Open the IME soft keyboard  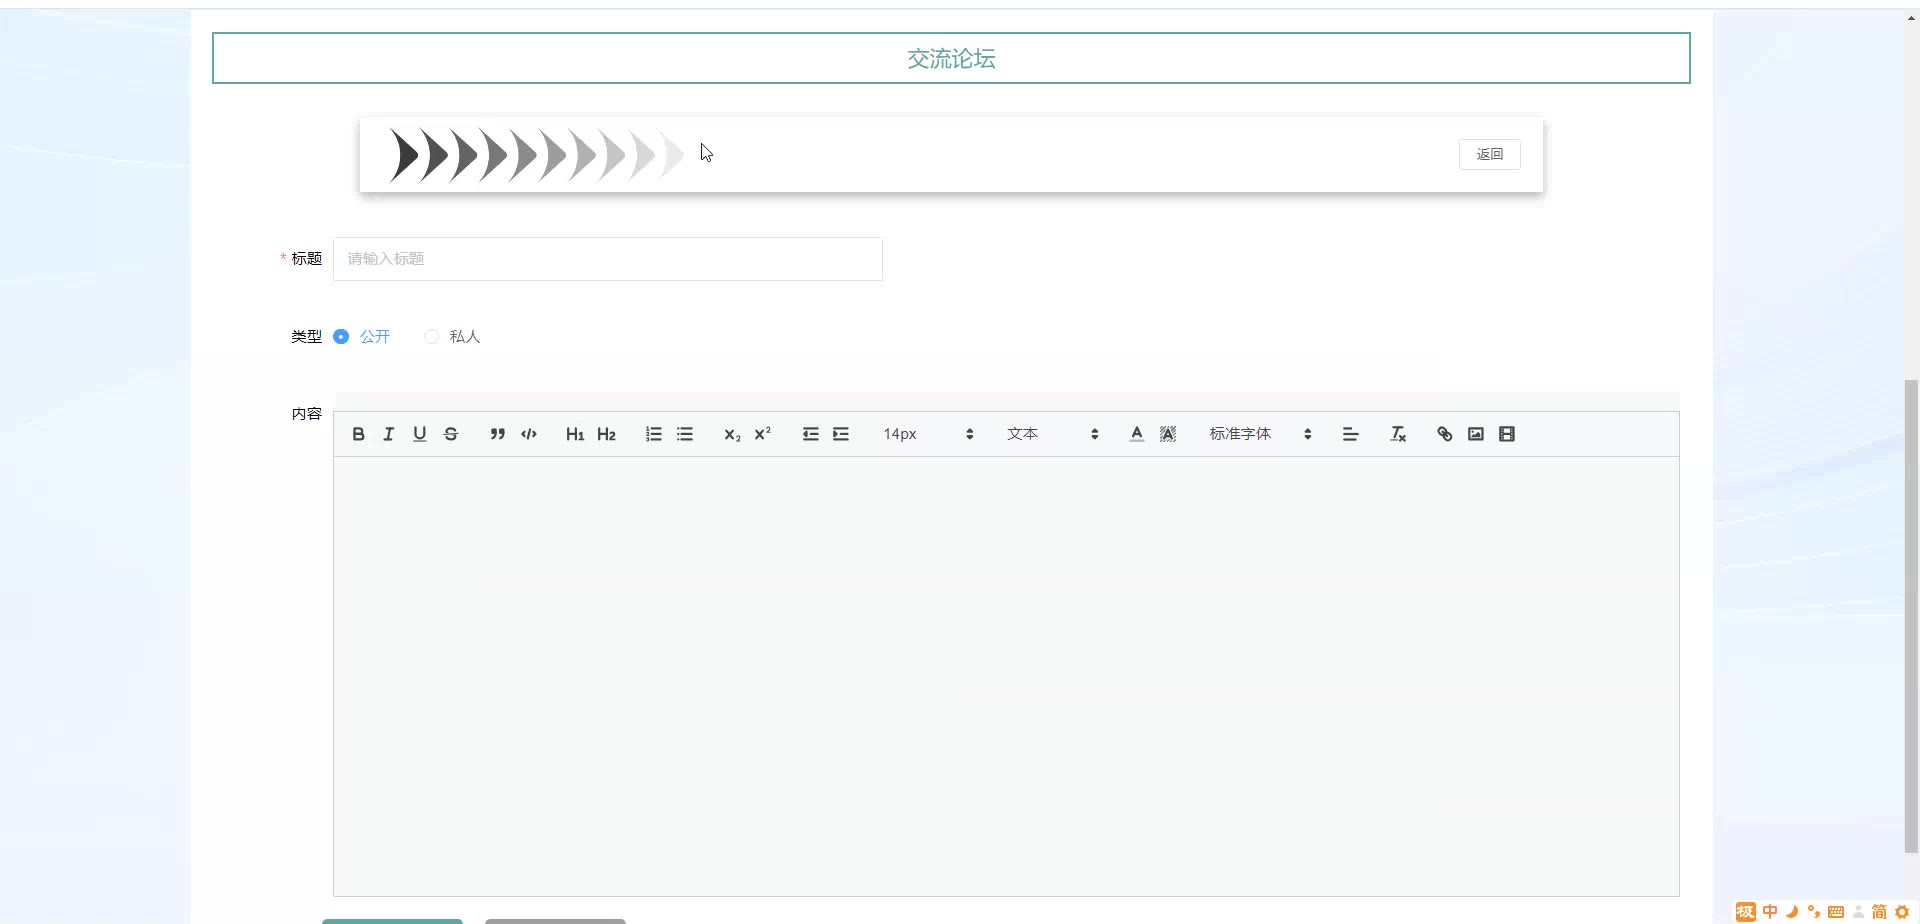pos(1836,912)
